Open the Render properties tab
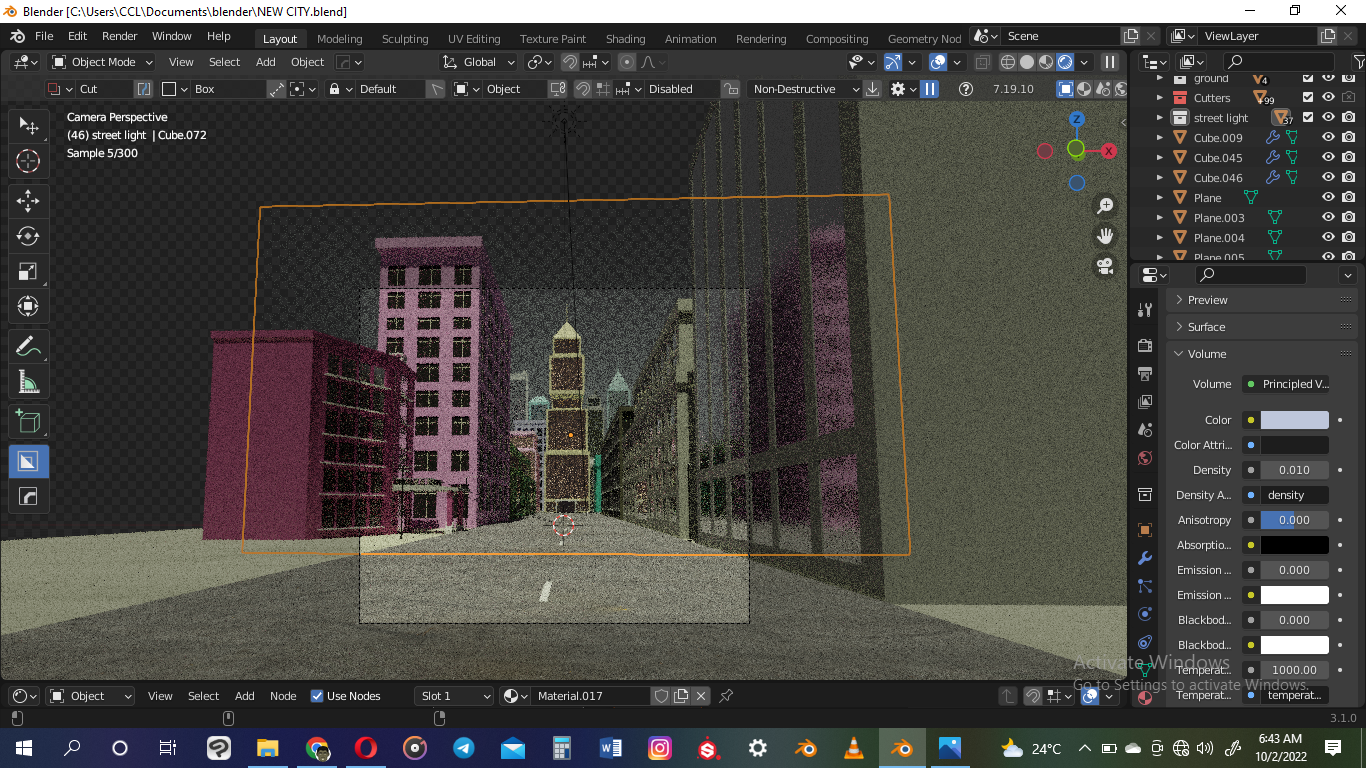The image size is (1366, 768). click(x=1145, y=345)
